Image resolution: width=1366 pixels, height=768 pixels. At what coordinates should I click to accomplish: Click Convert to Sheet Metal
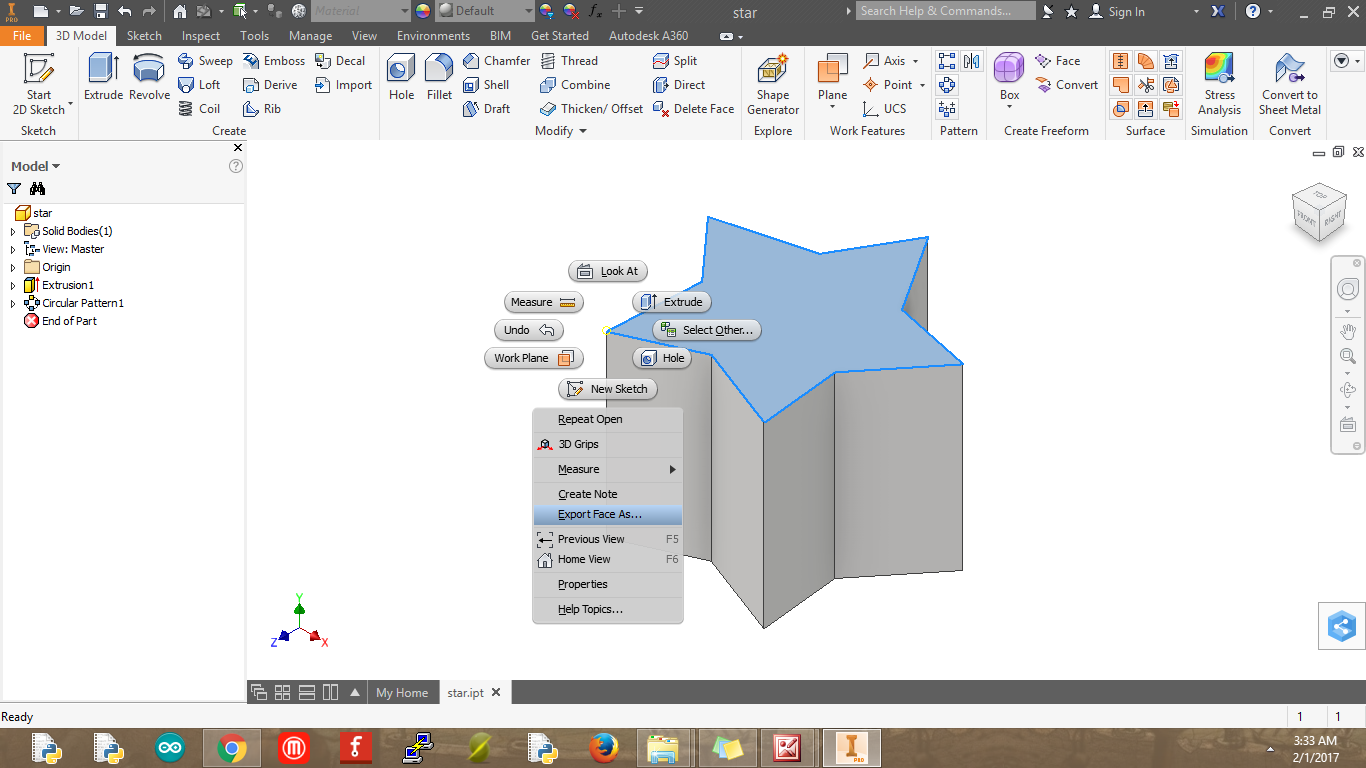1289,85
